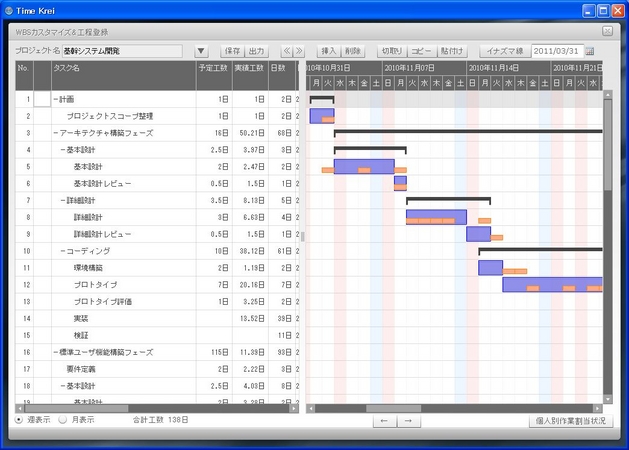Click the 削除 (delete) toolbar button
This screenshot has width=629, height=450.
pyautogui.click(x=353, y=51)
